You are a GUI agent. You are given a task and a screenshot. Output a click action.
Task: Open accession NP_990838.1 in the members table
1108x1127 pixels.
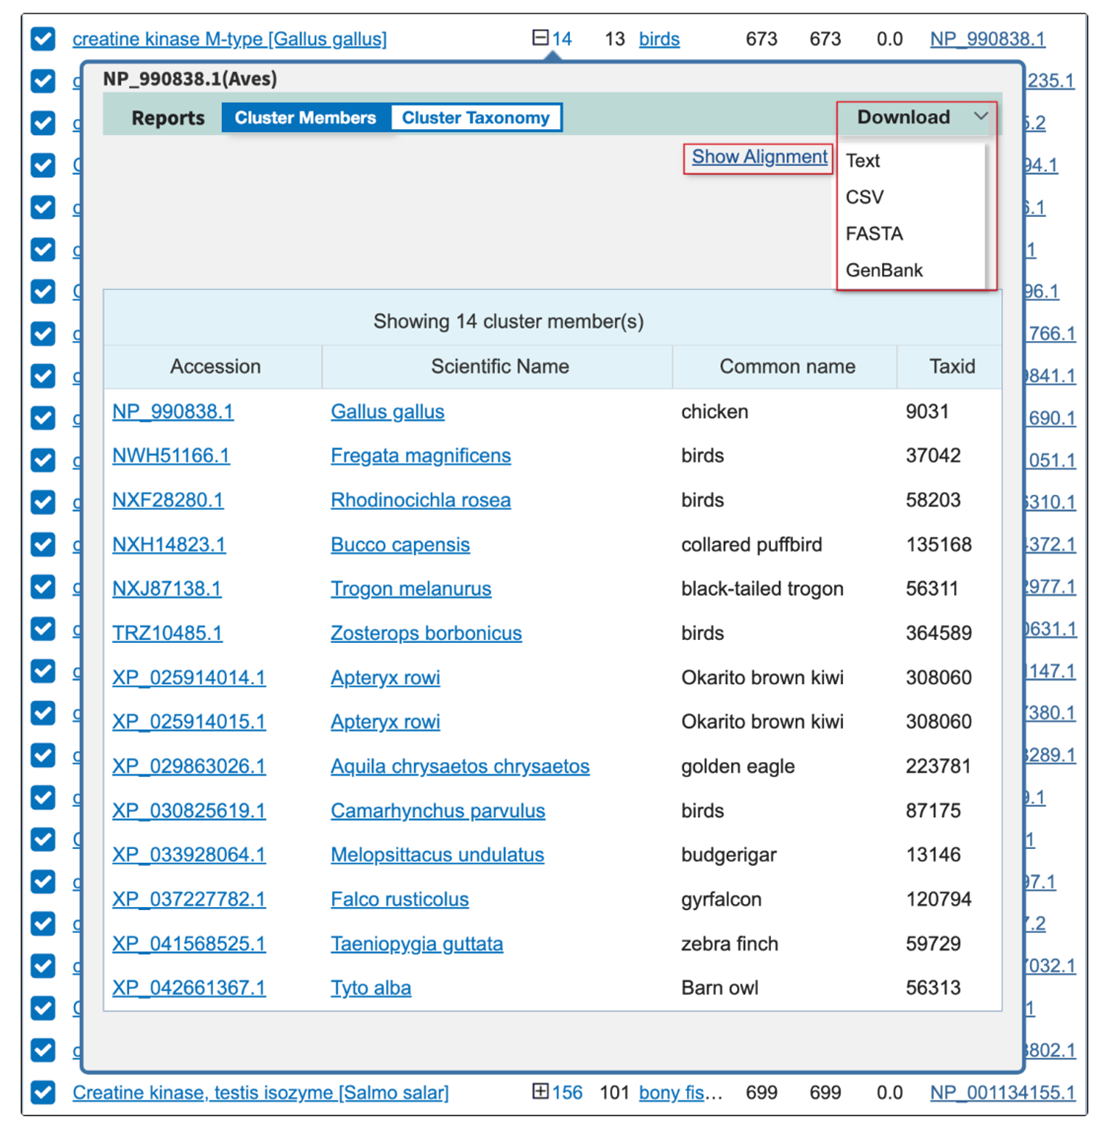[x=173, y=411]
